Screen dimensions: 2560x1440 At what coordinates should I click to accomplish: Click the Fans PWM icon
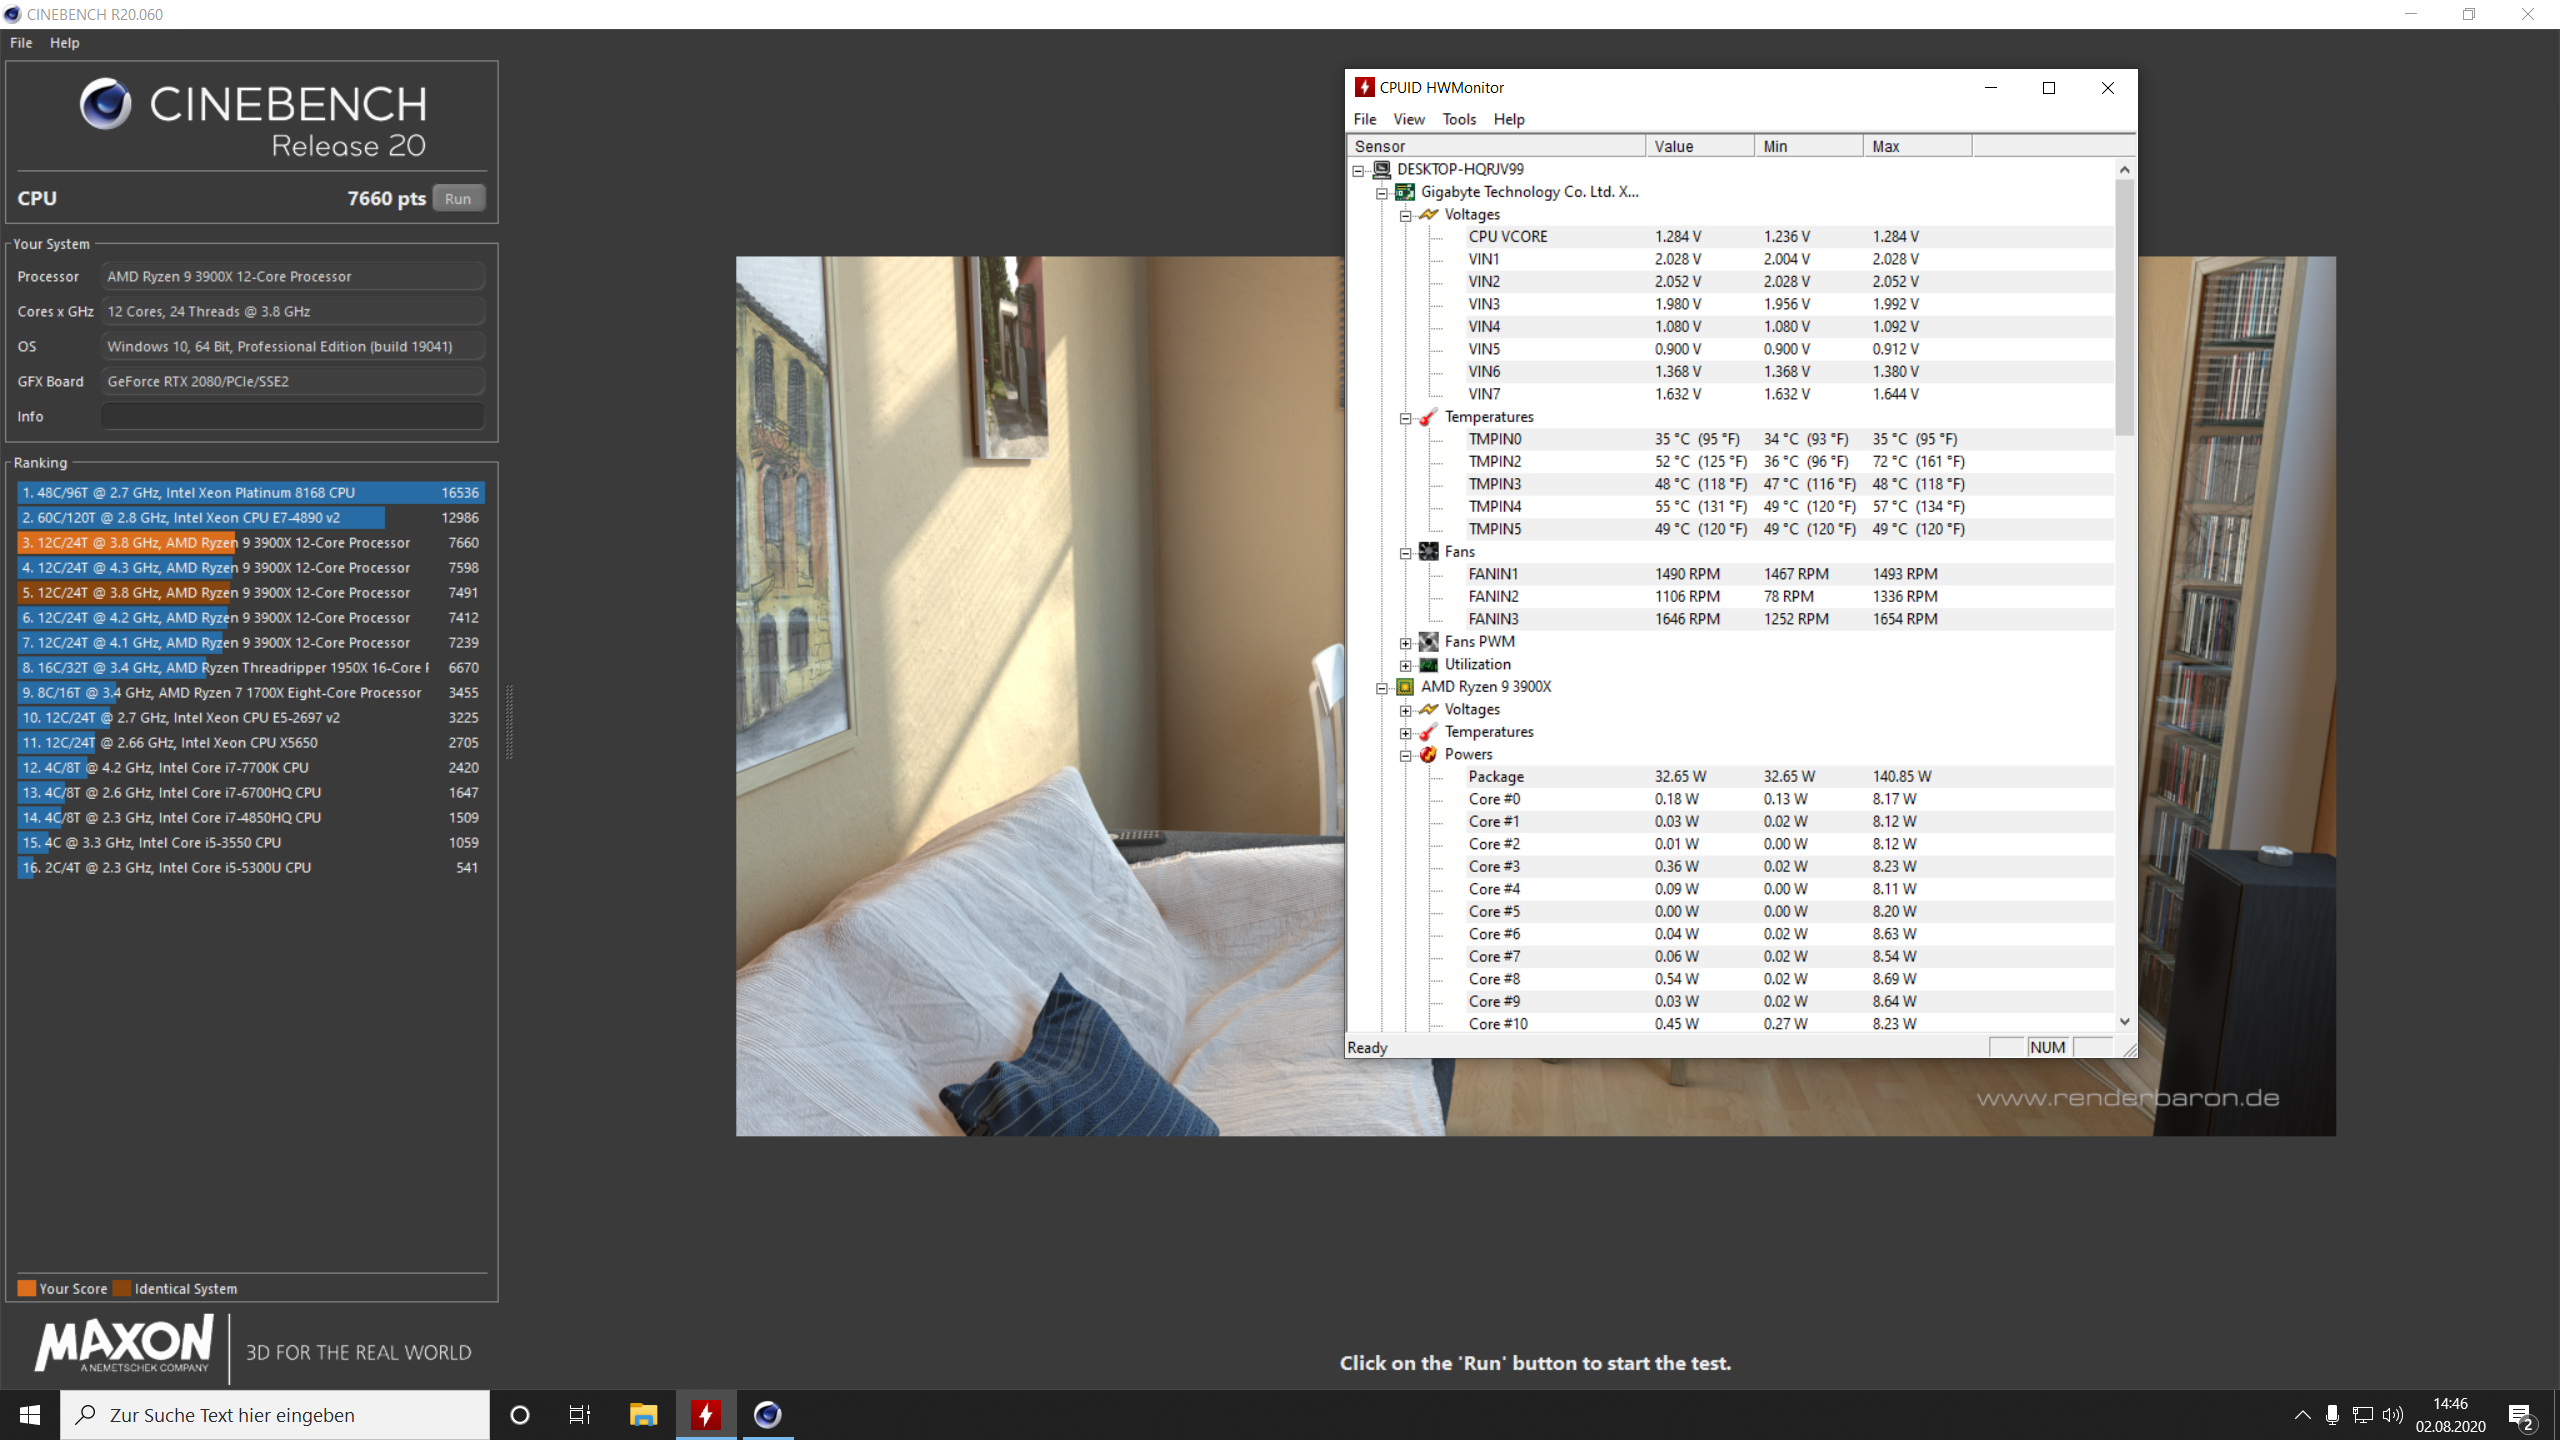coord(1429,642)
